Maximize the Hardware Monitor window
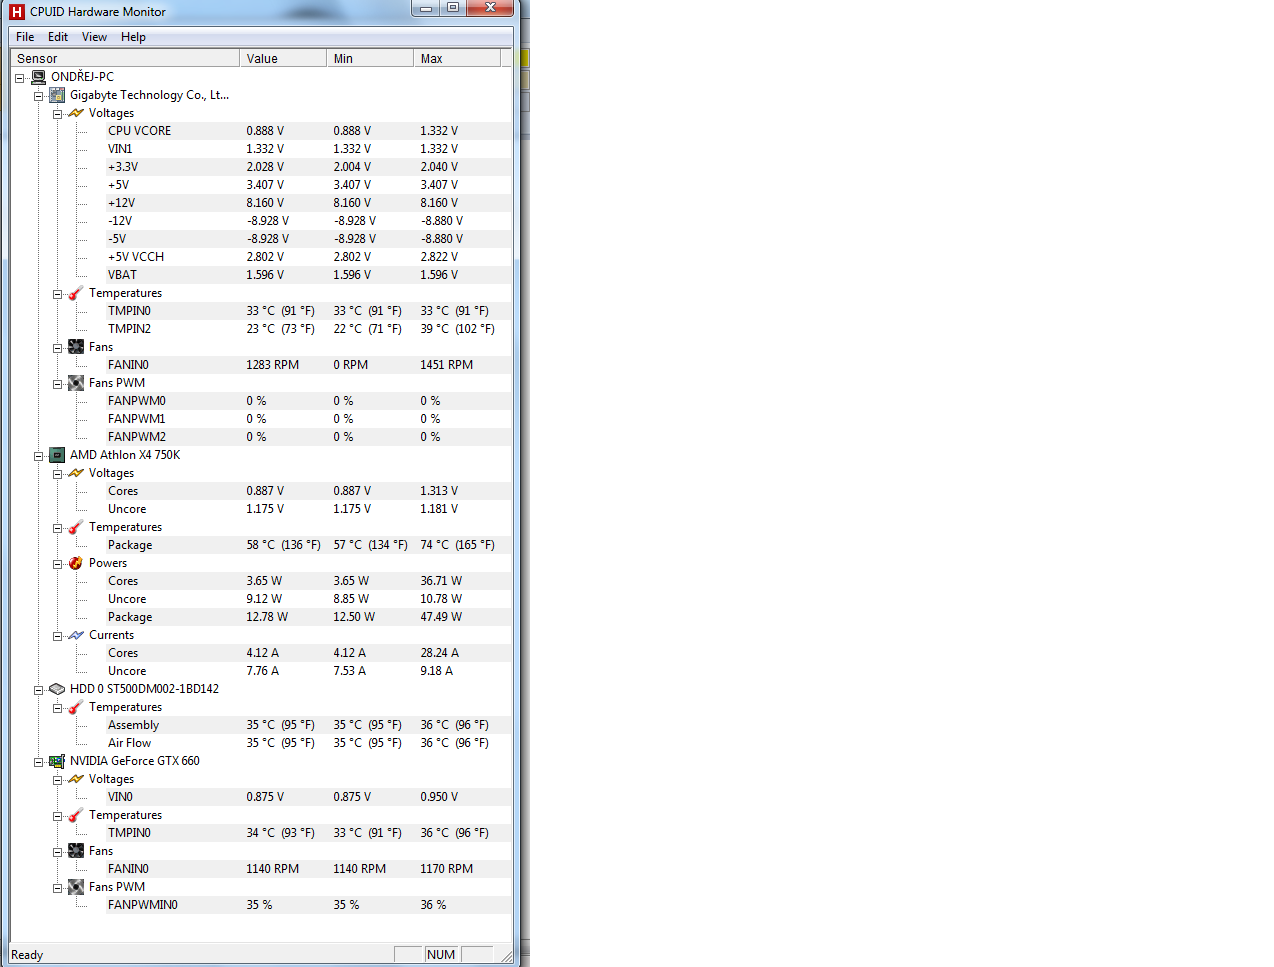 pos(453,8)
